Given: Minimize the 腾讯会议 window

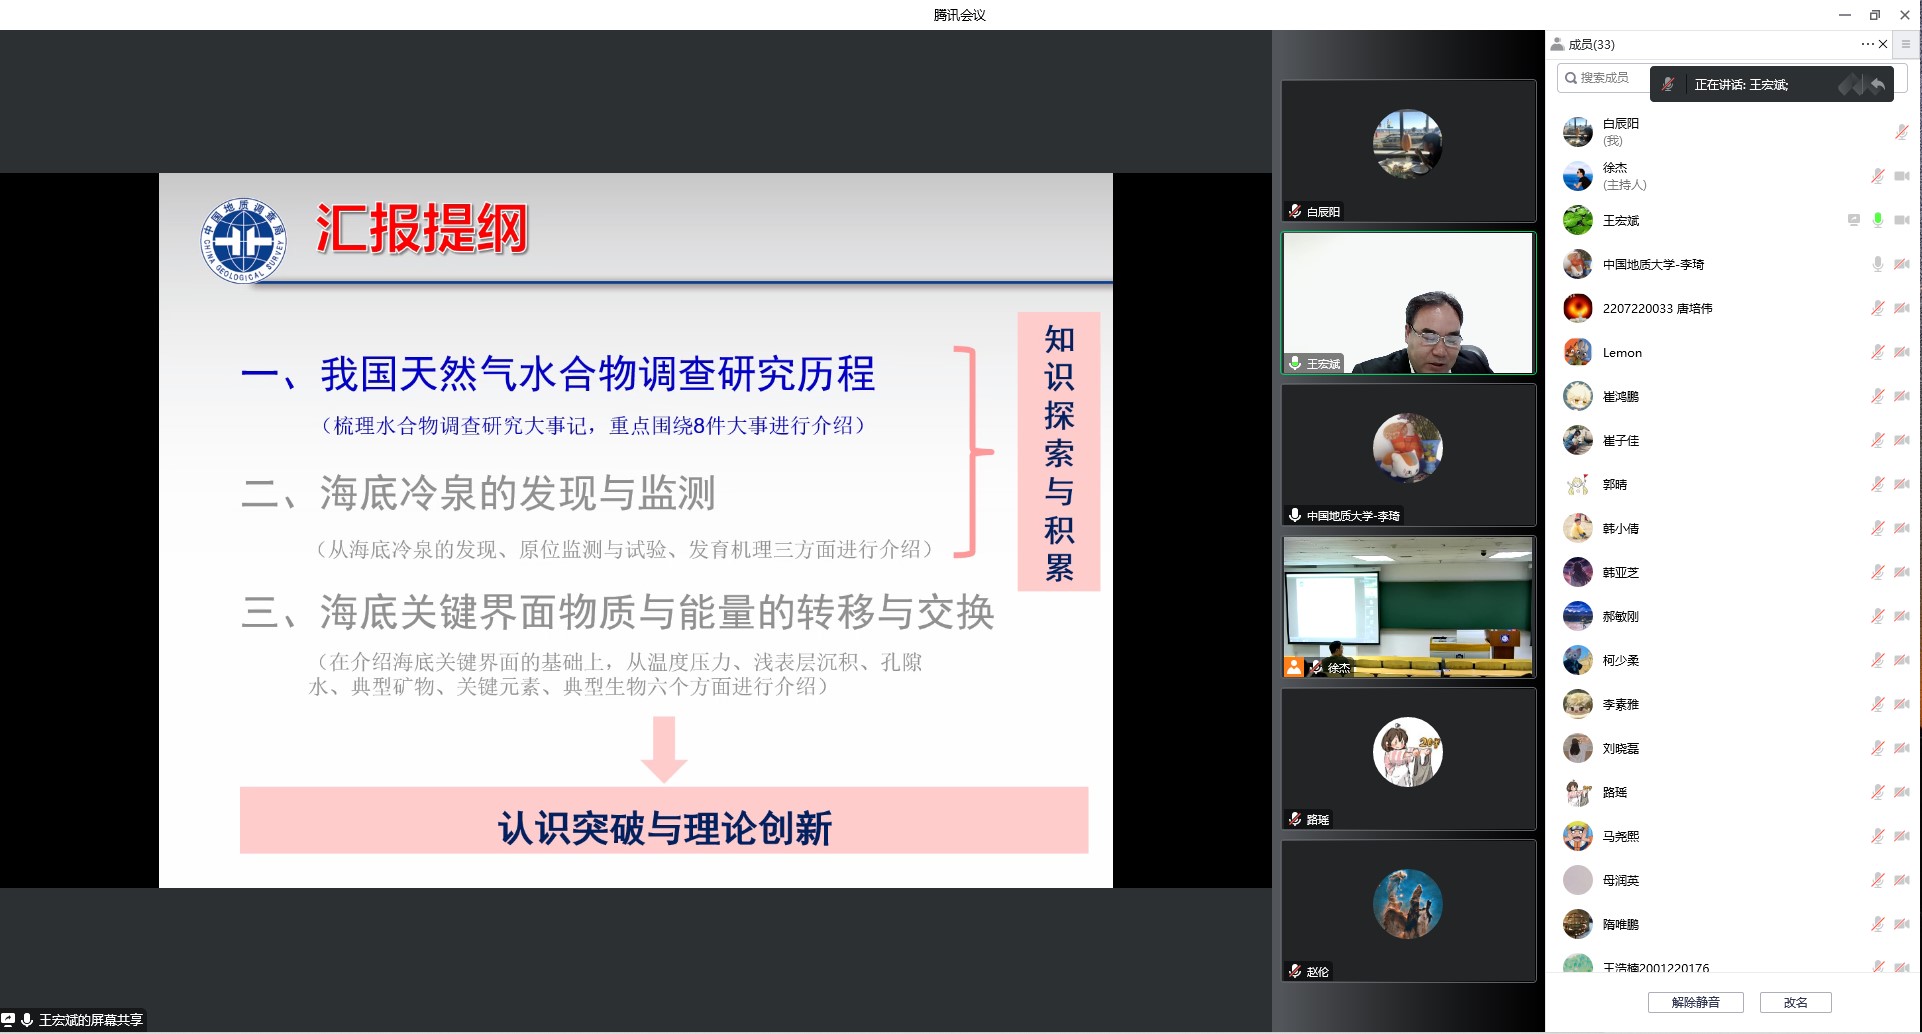Looking at the screenshot, I should 1845,15.
